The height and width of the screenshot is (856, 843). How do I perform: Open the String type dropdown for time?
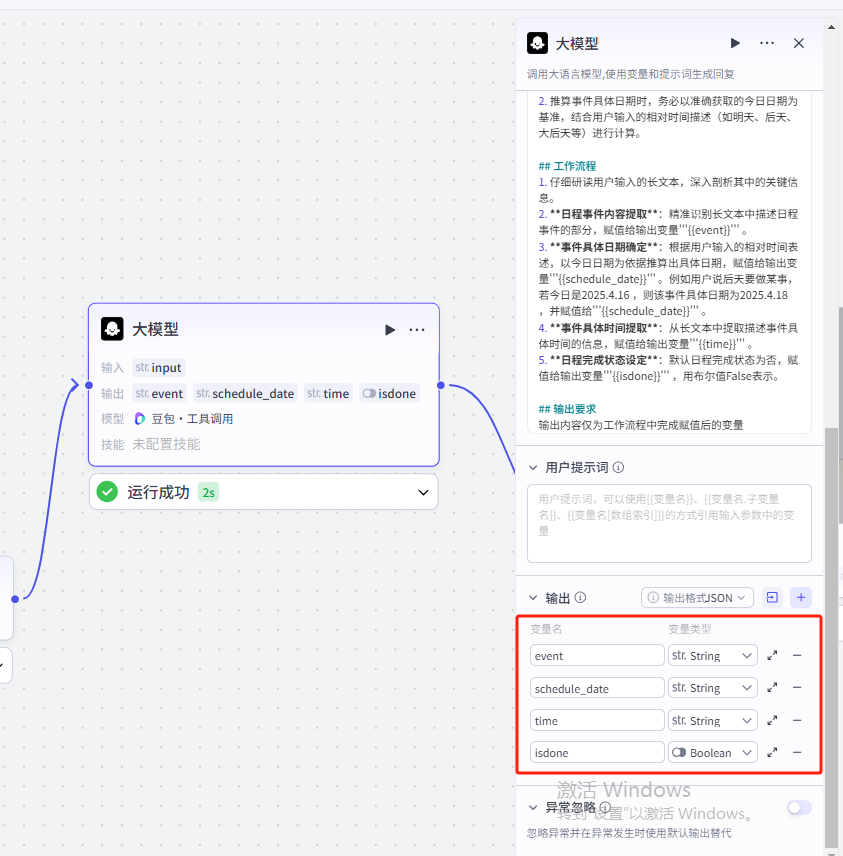713,720
